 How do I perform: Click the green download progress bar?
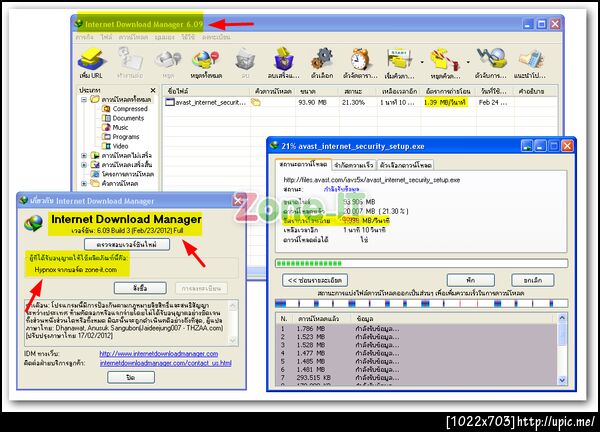tap(421, 263)
